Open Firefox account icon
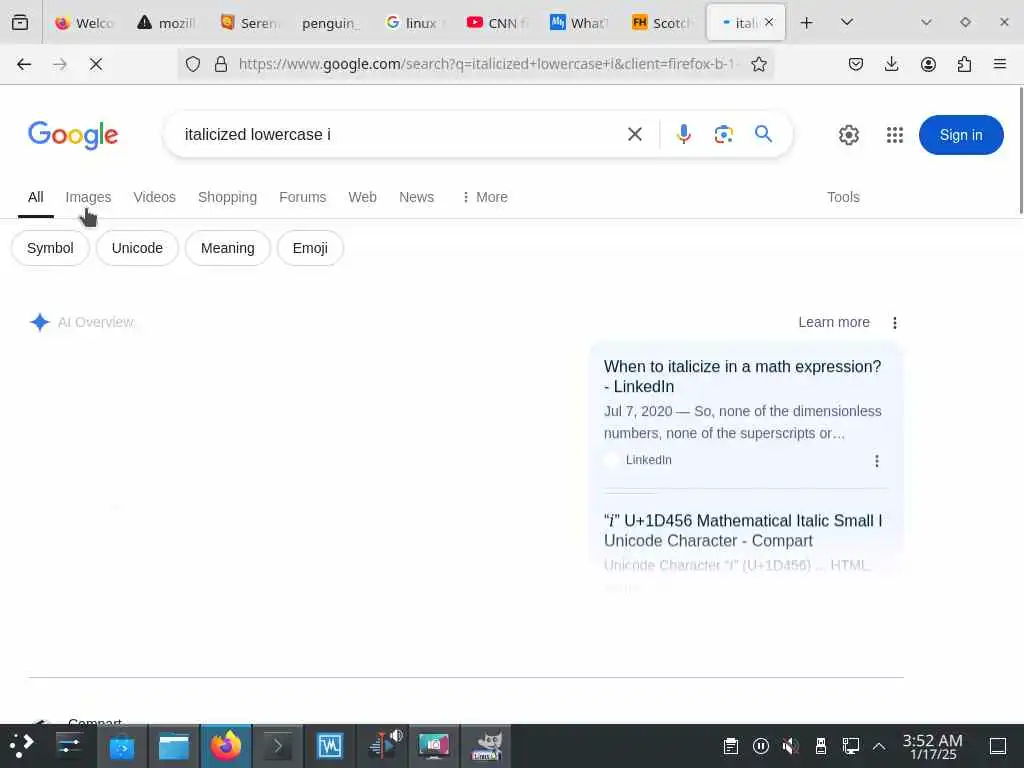Viewport: 1024px width, 768px height. 928,64
